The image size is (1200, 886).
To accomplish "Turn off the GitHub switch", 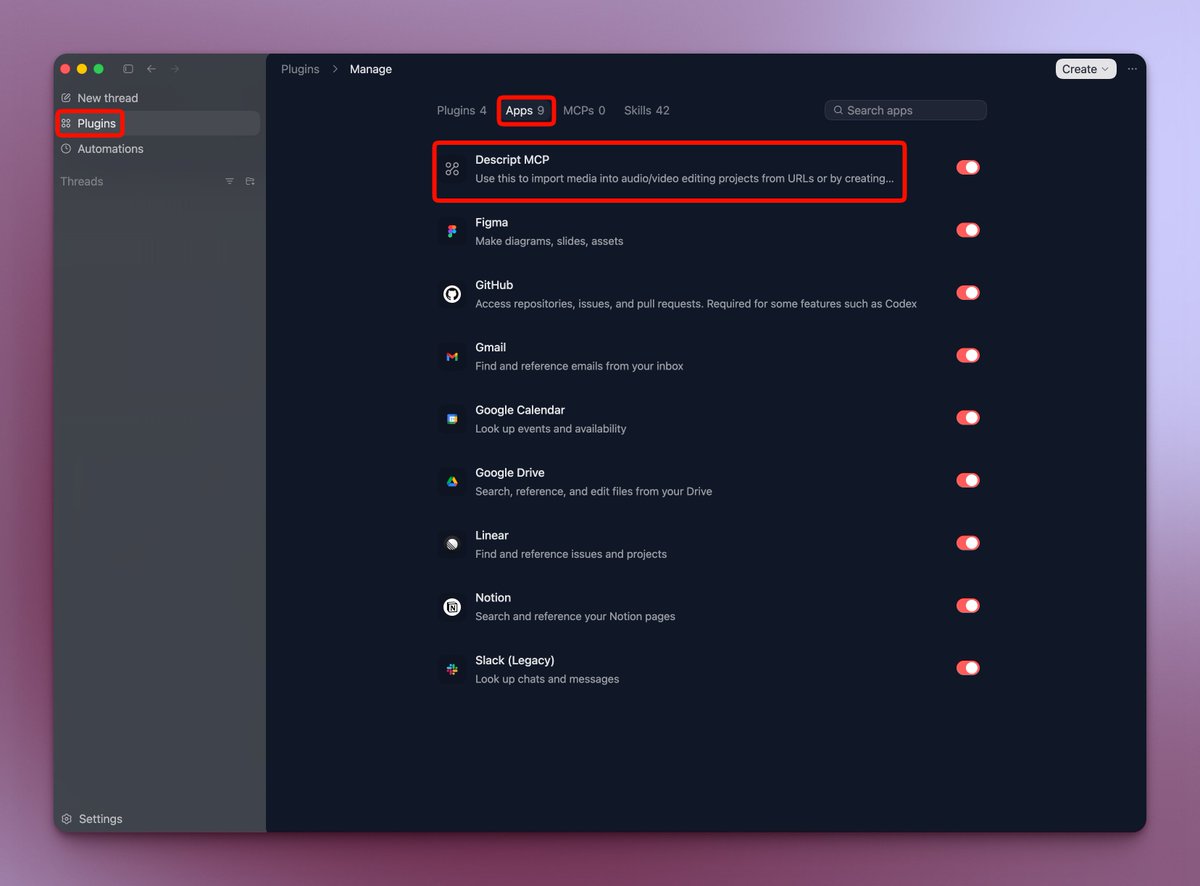I will pyautogui.click(x=967, y=293).
